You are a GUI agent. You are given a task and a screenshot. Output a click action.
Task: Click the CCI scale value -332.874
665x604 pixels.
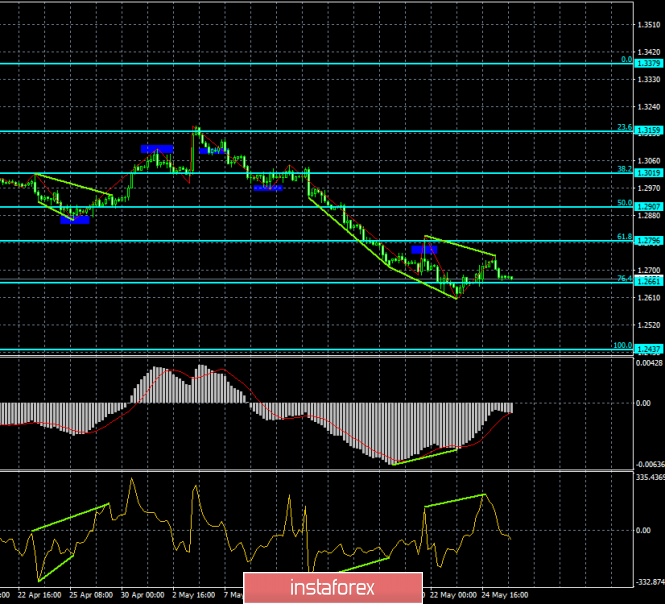650,582
